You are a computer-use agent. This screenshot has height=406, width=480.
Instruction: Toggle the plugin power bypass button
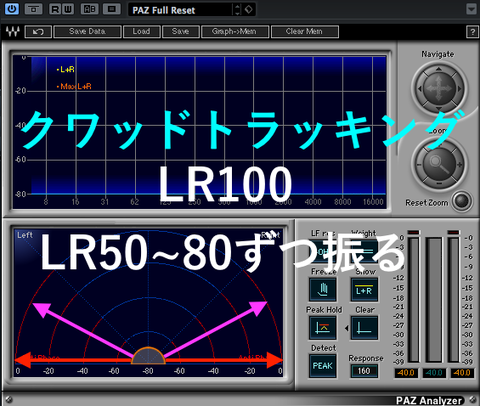[12, 9]
